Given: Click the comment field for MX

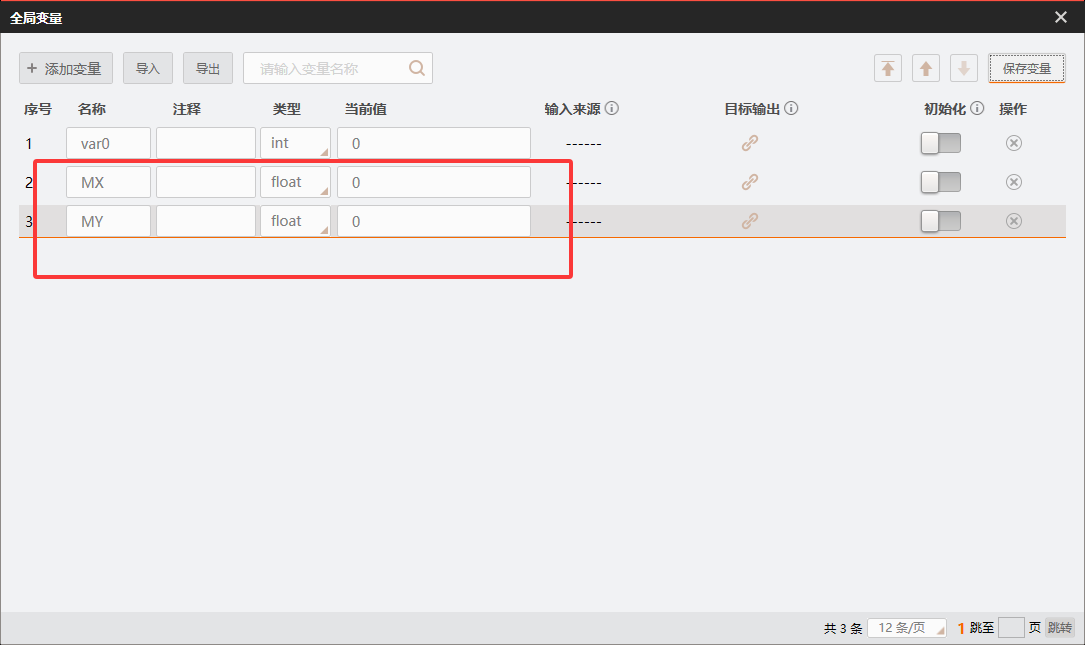Looking at the screenshot, I should [206, 182].
